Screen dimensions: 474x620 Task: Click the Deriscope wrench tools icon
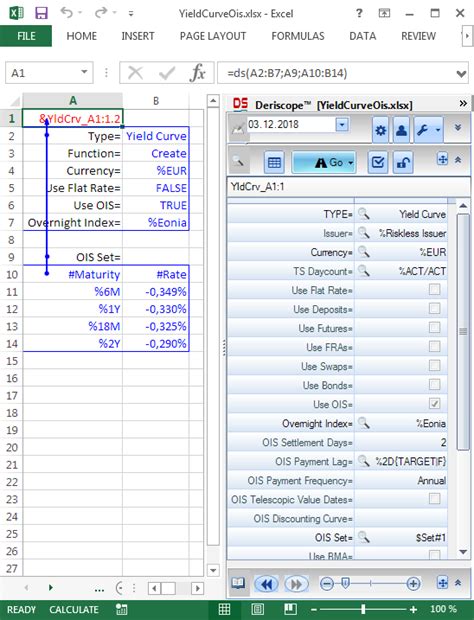pyautogui.click(x=423, y=130)
